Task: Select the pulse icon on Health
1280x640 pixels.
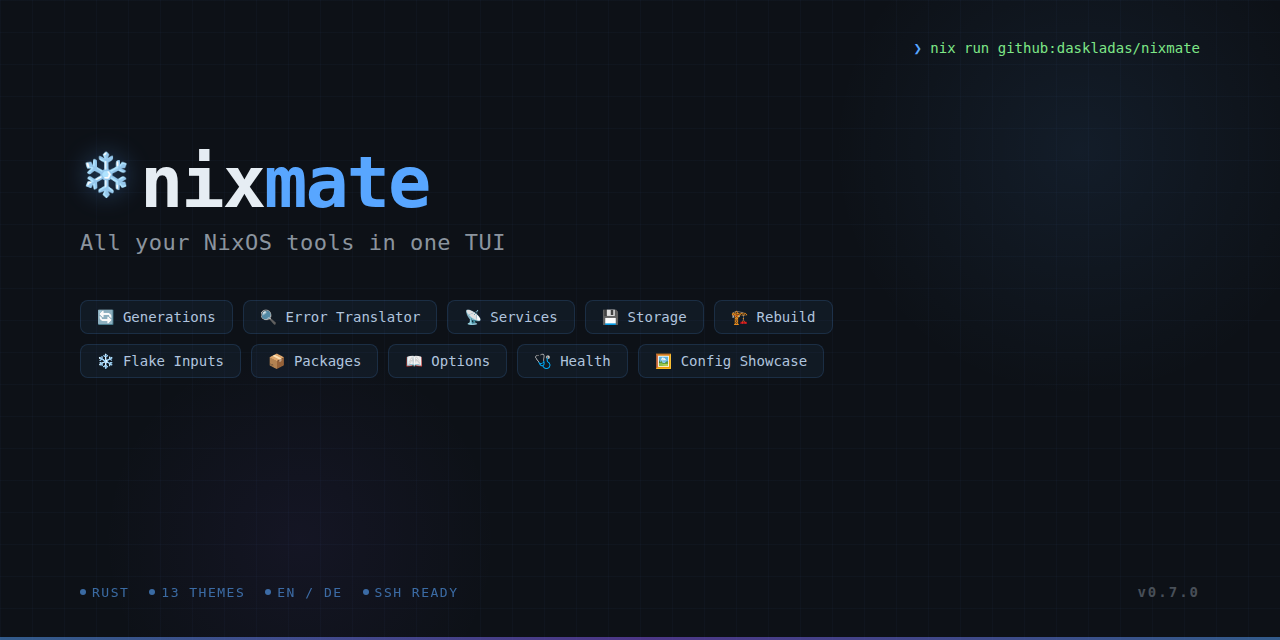Action: (x=543, y=361)
